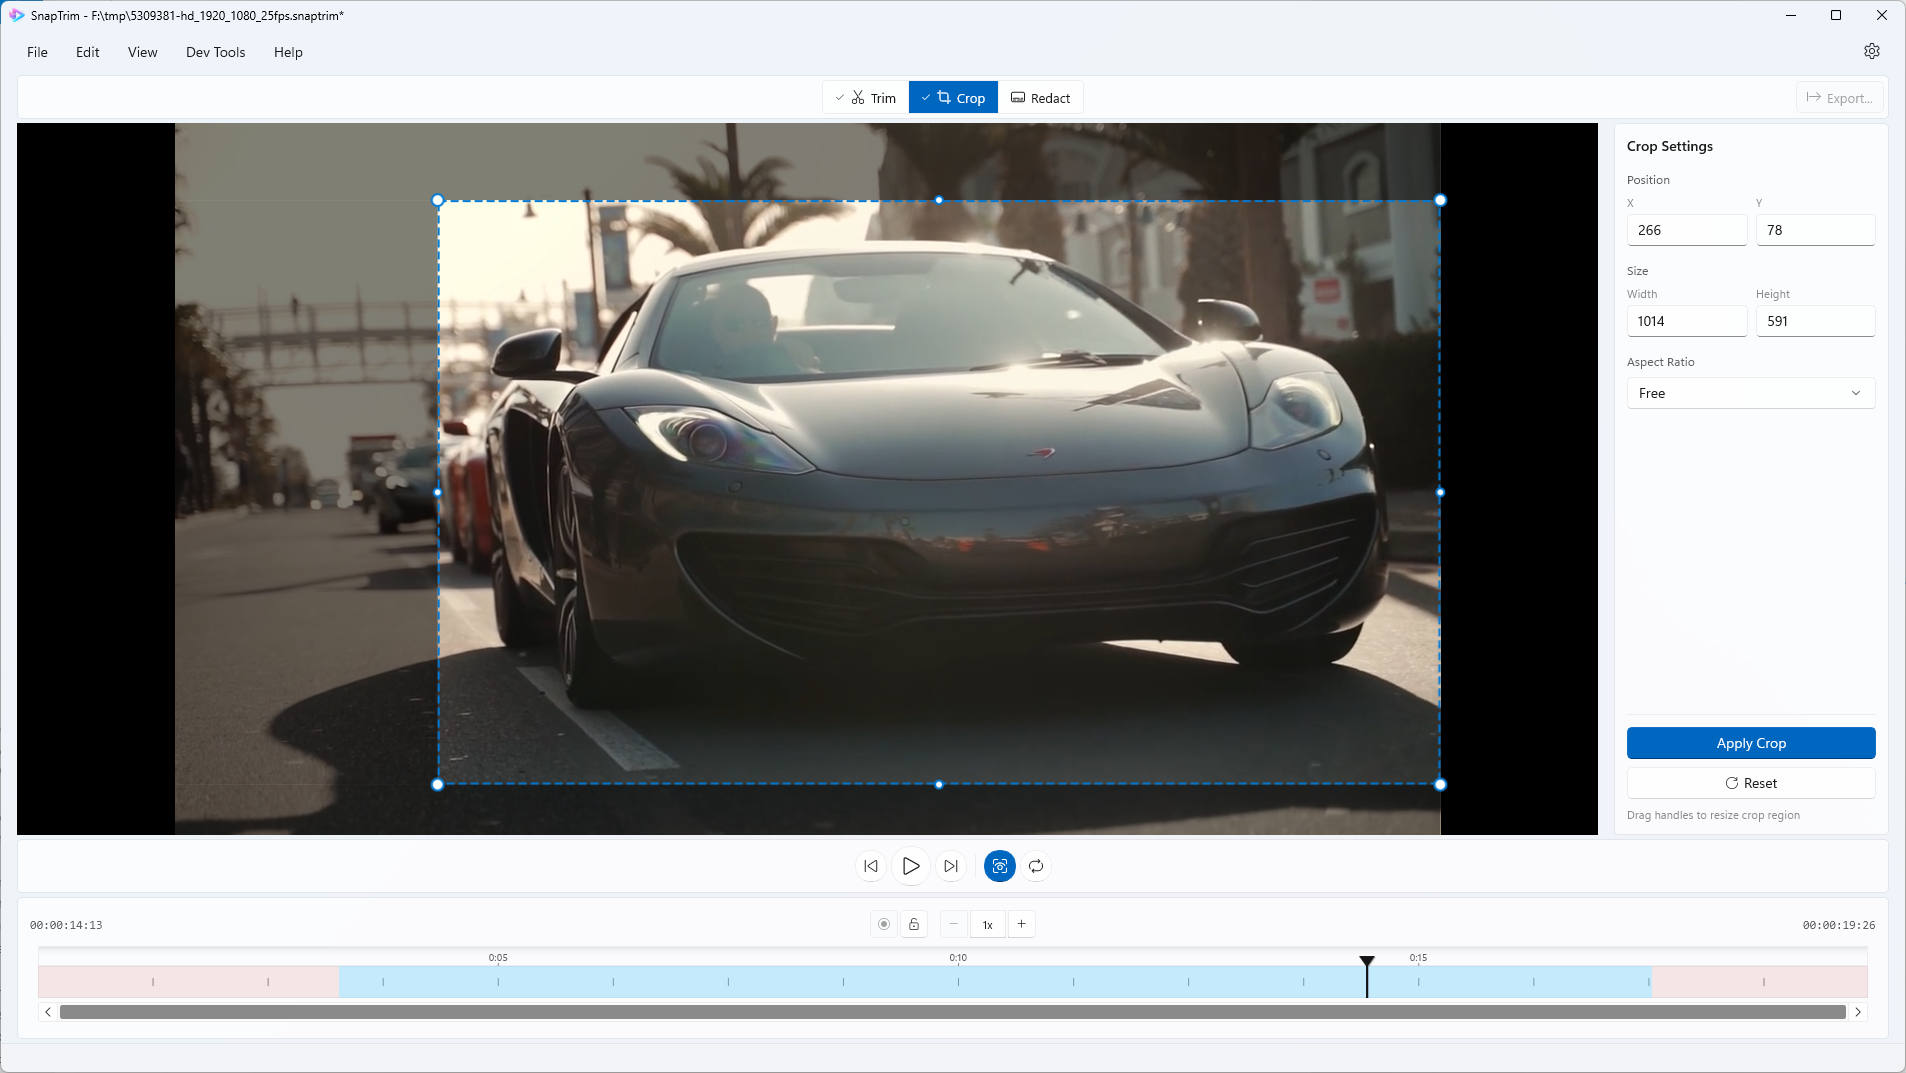Click Reset to clear crop region
Image resolution: width=1906 pixels, height=1073 pixels.
1750,783
